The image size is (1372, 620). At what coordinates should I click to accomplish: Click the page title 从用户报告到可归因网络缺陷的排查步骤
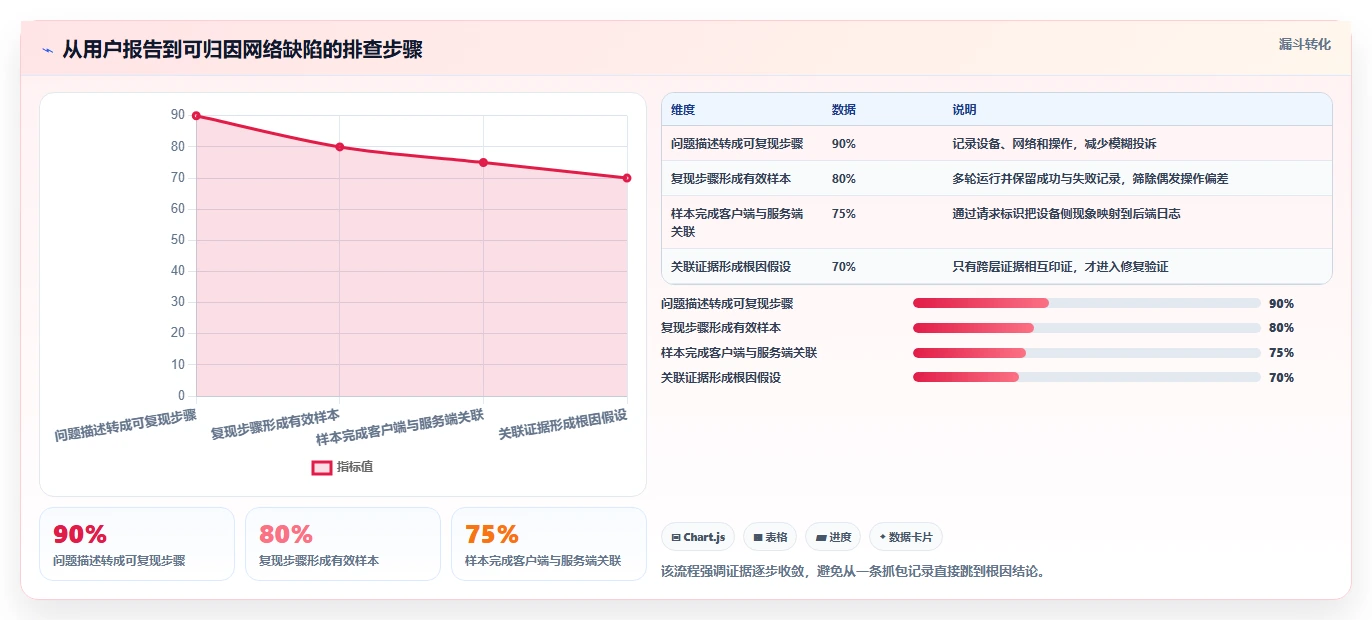(242, 49)
